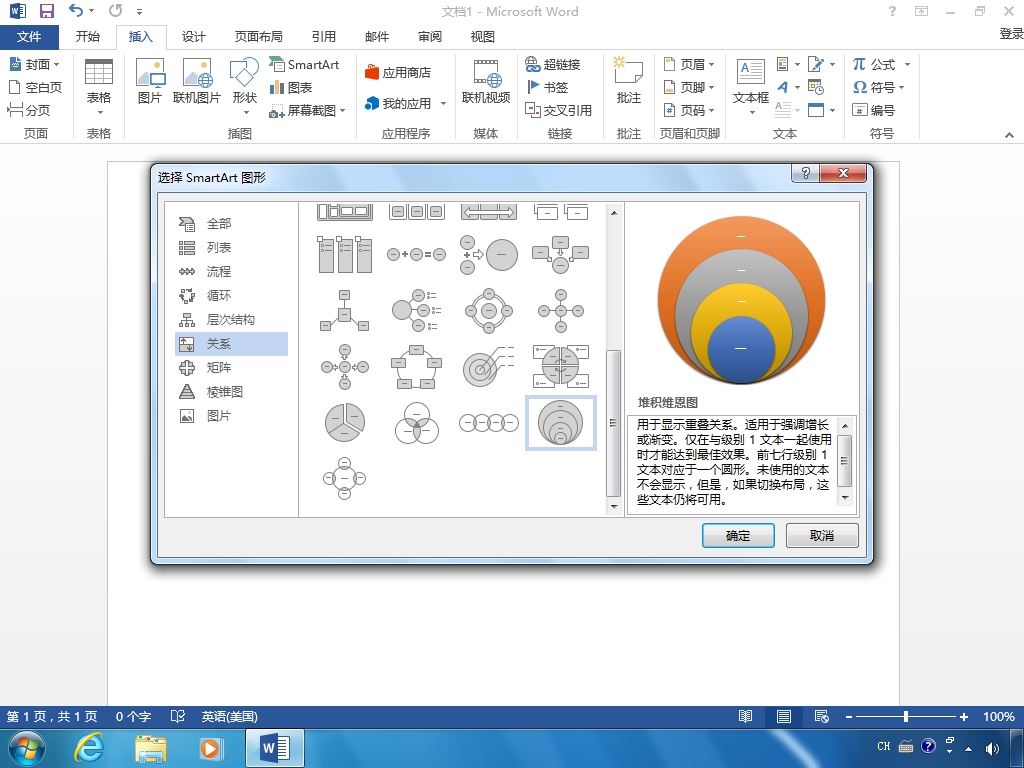Click the SmartArt dialog help button
This screenshot has height=768, width=1024.
tap(805, 173)
